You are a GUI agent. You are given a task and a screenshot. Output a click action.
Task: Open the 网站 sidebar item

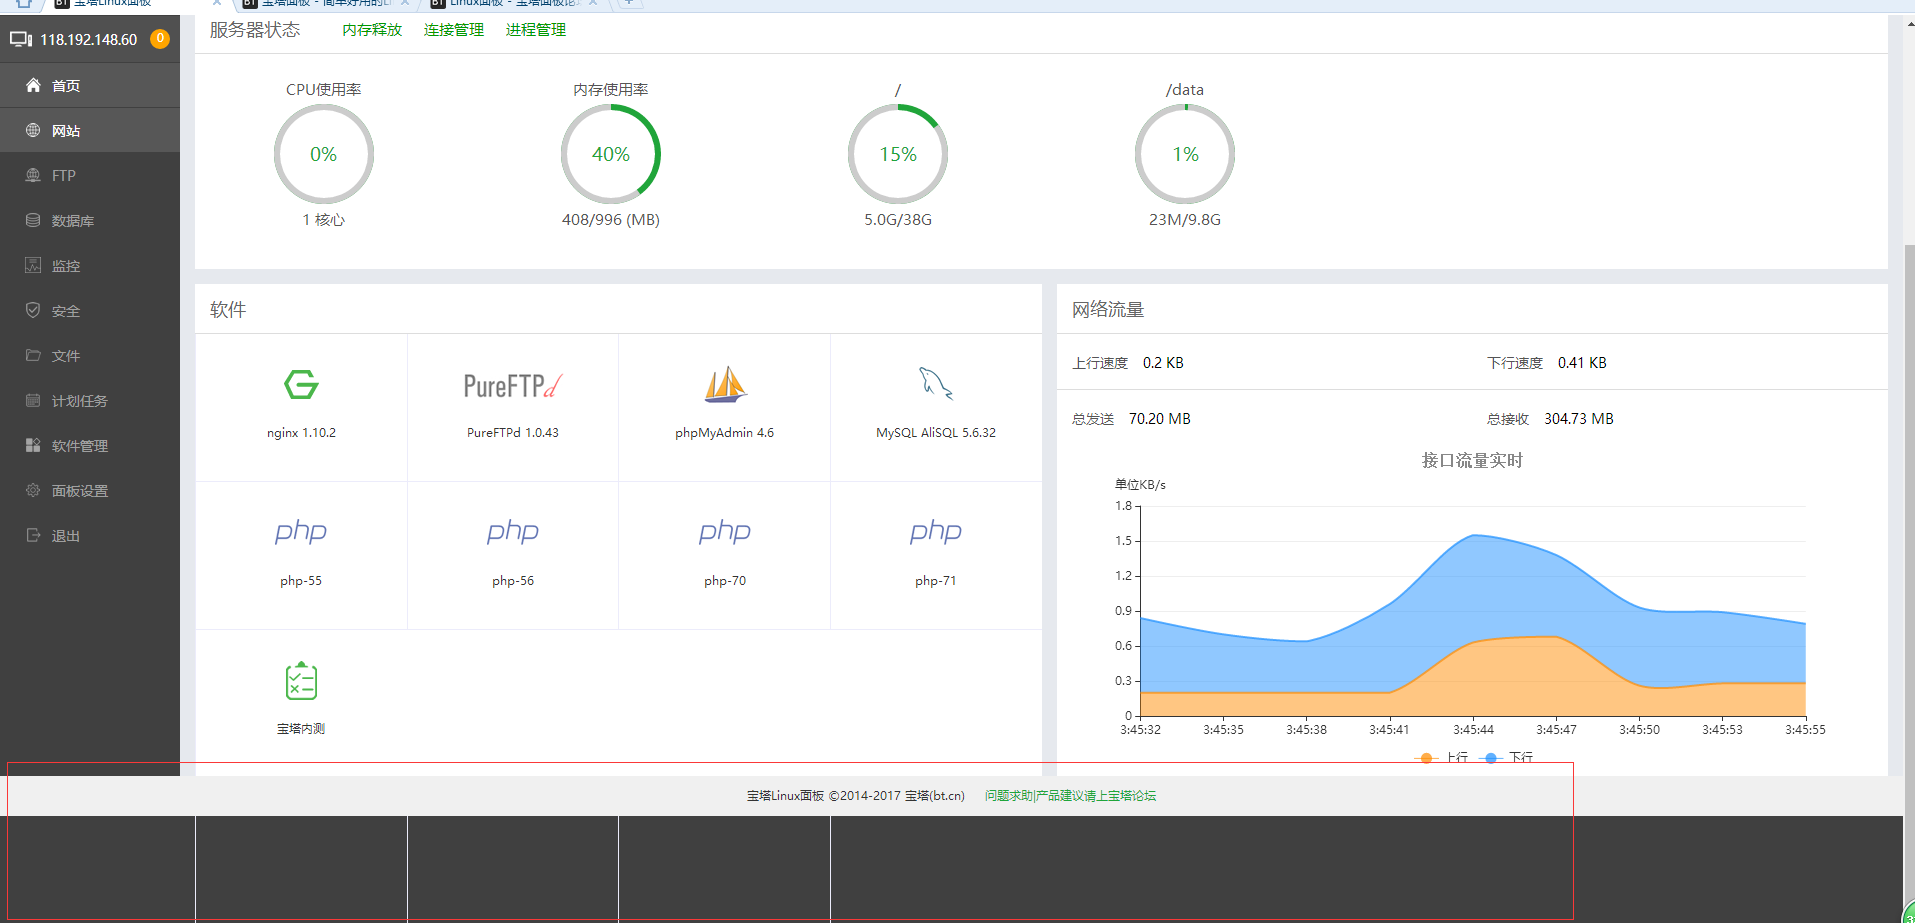point(90,130)
